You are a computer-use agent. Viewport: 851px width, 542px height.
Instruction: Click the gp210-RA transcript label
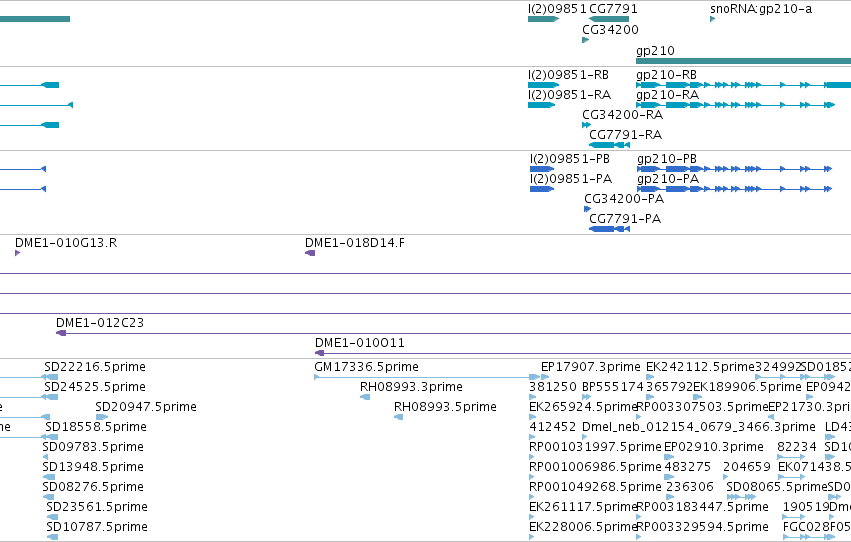[x=668, y=95]
